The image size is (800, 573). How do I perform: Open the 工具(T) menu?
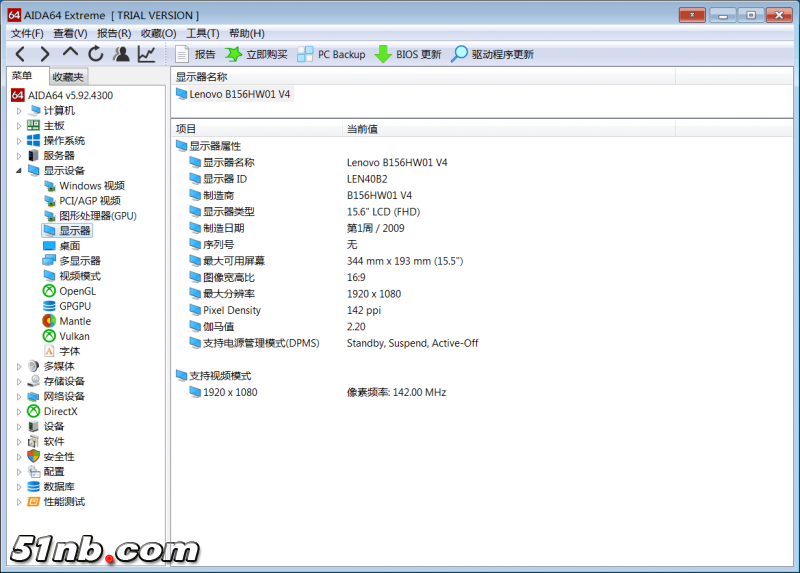tap(203, 34)
